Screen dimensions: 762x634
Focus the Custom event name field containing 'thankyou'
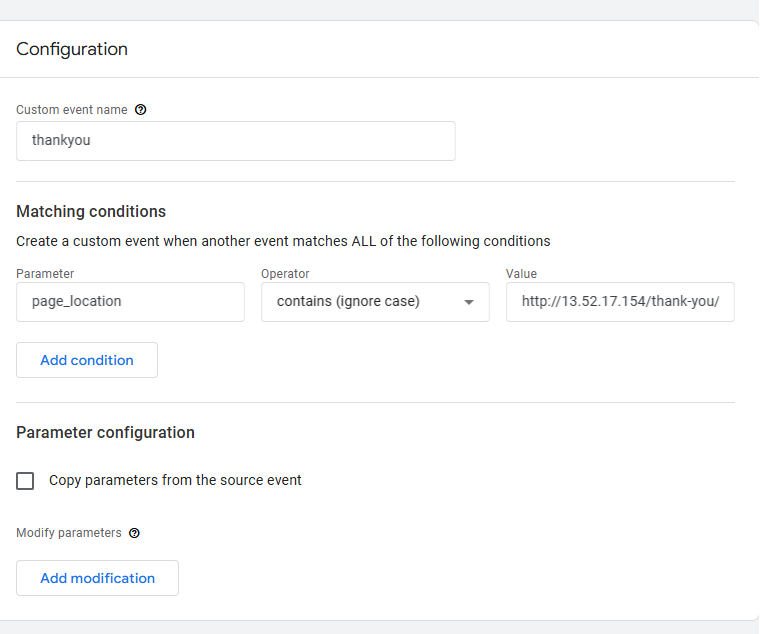pos(235,141)
